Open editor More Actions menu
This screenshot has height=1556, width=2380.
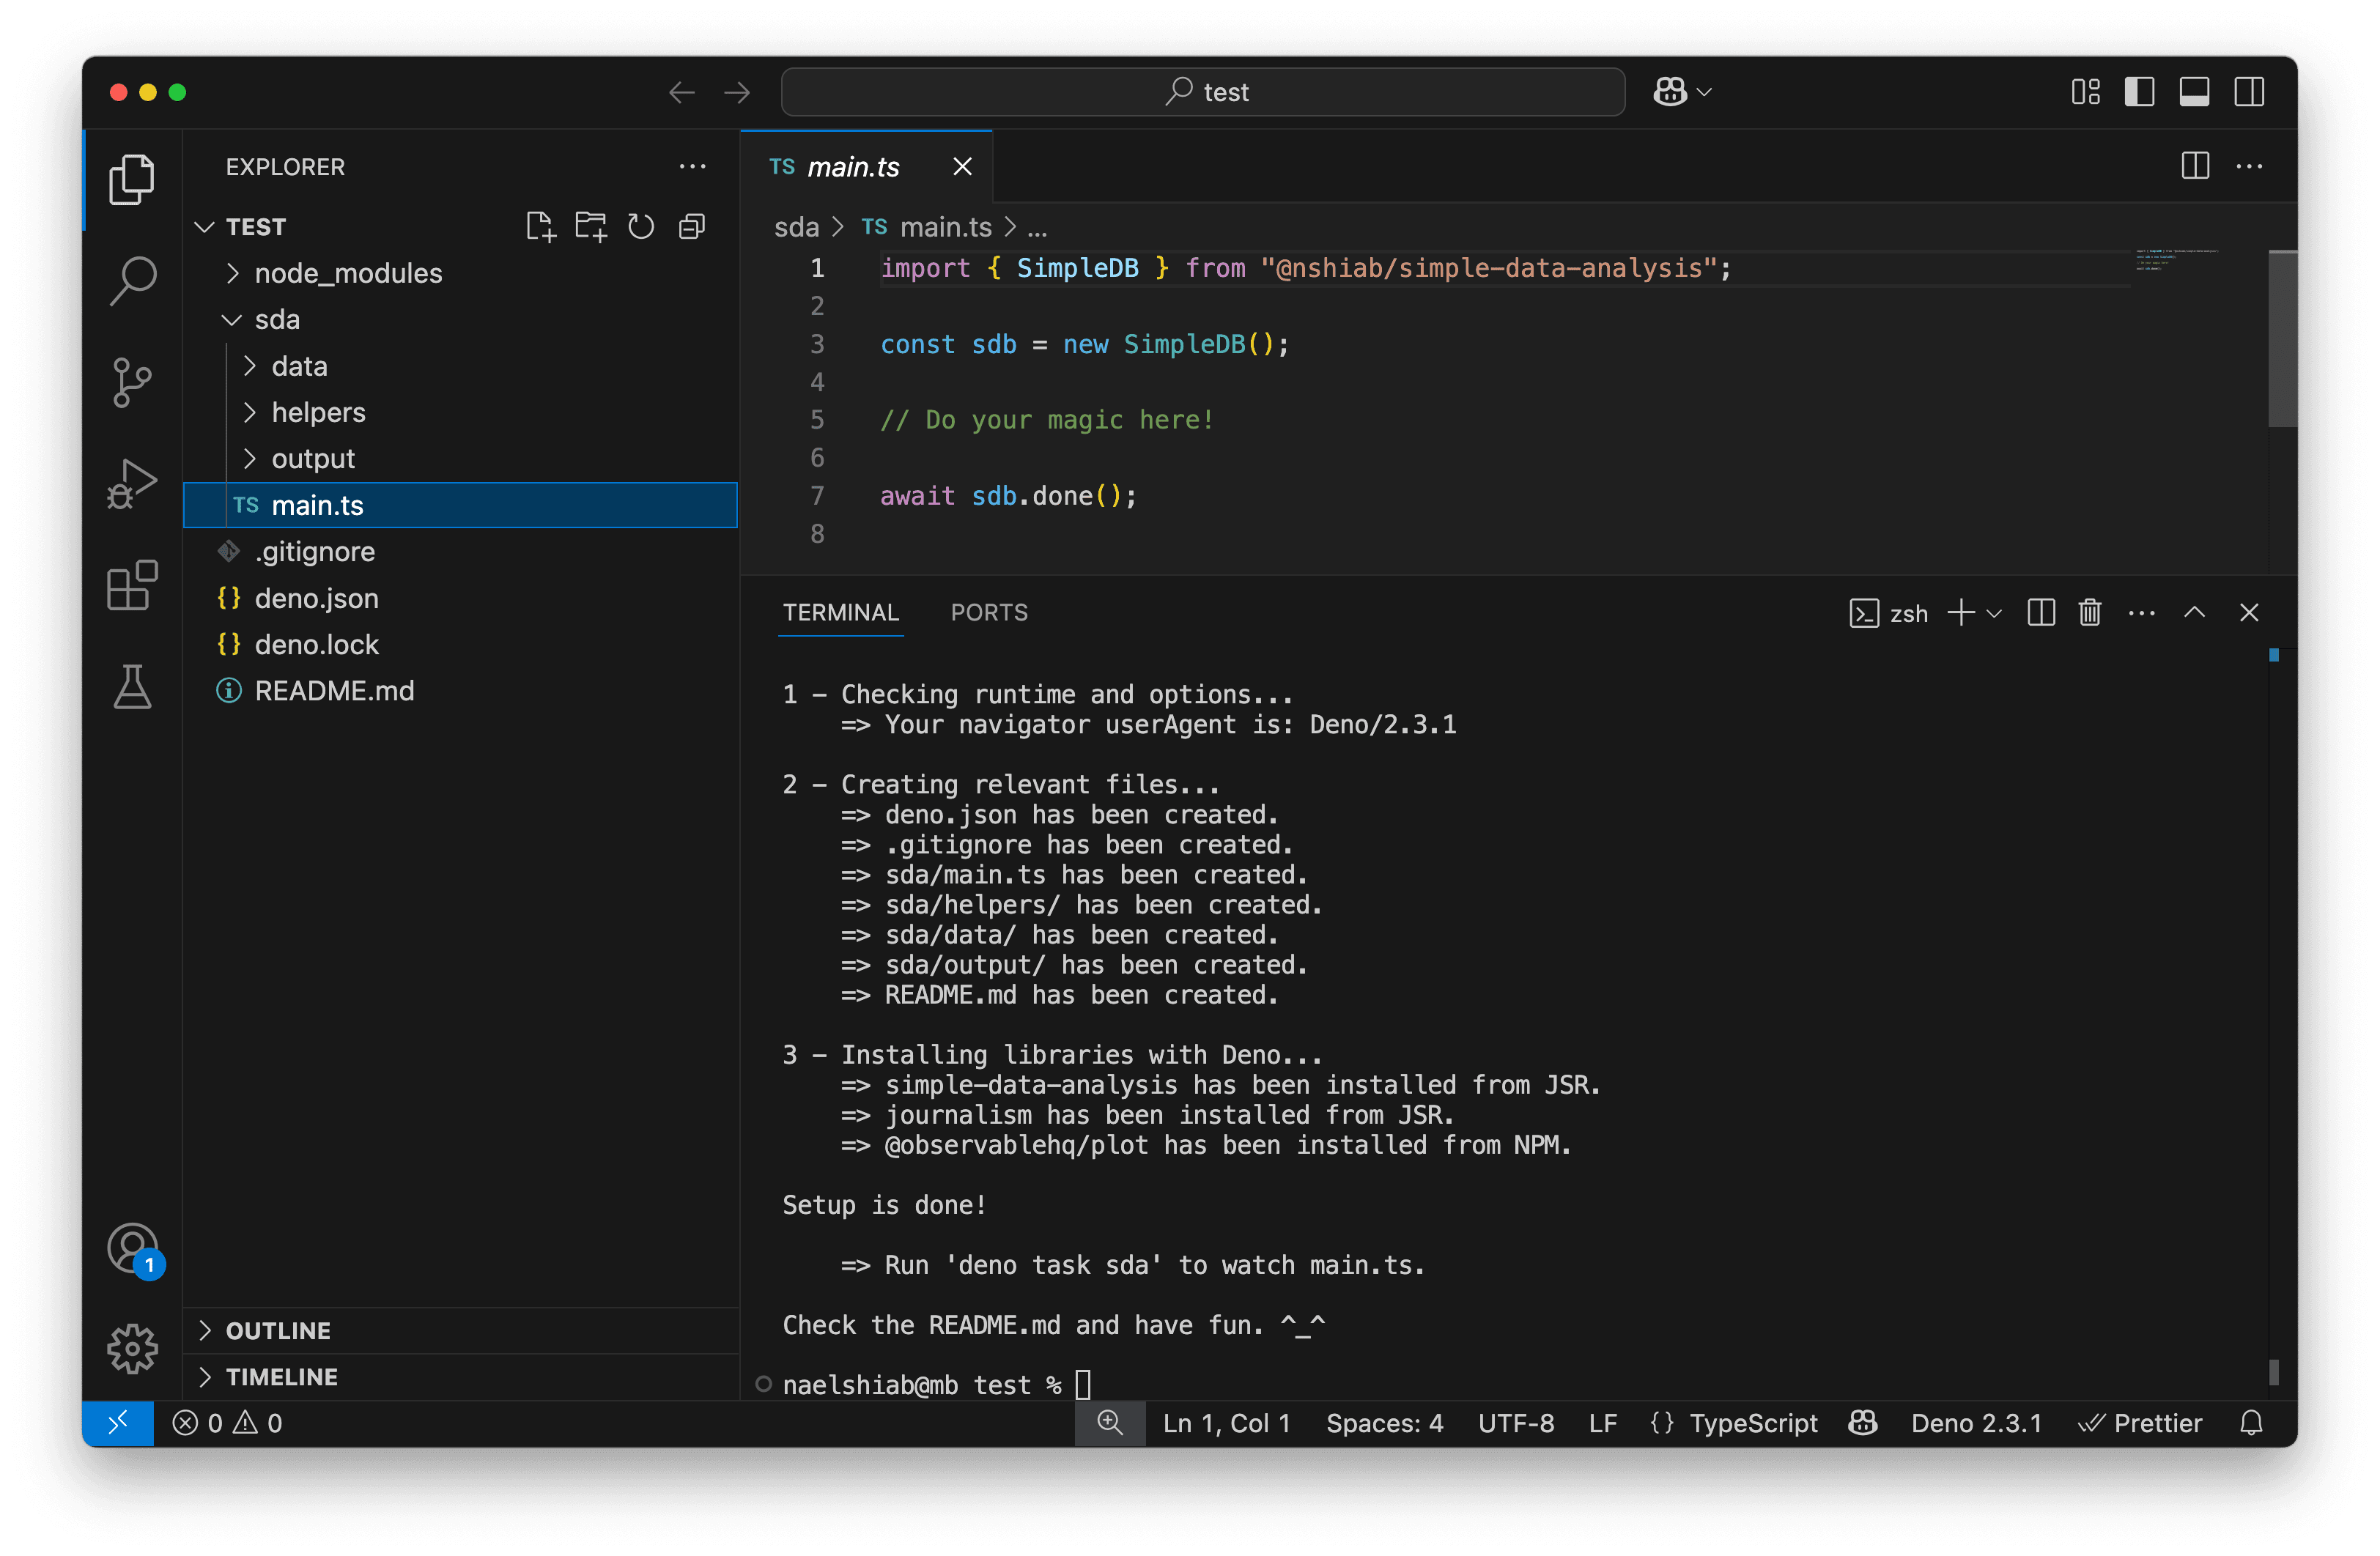coord(2249,166)
